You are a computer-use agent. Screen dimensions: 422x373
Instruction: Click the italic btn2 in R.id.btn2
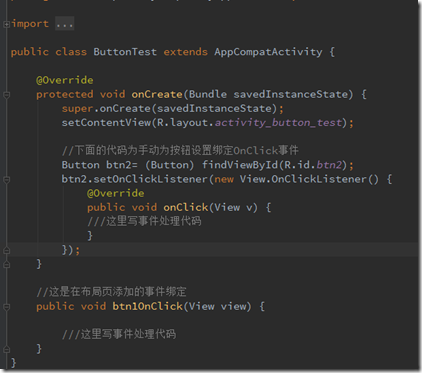click(x=329, y=165)
